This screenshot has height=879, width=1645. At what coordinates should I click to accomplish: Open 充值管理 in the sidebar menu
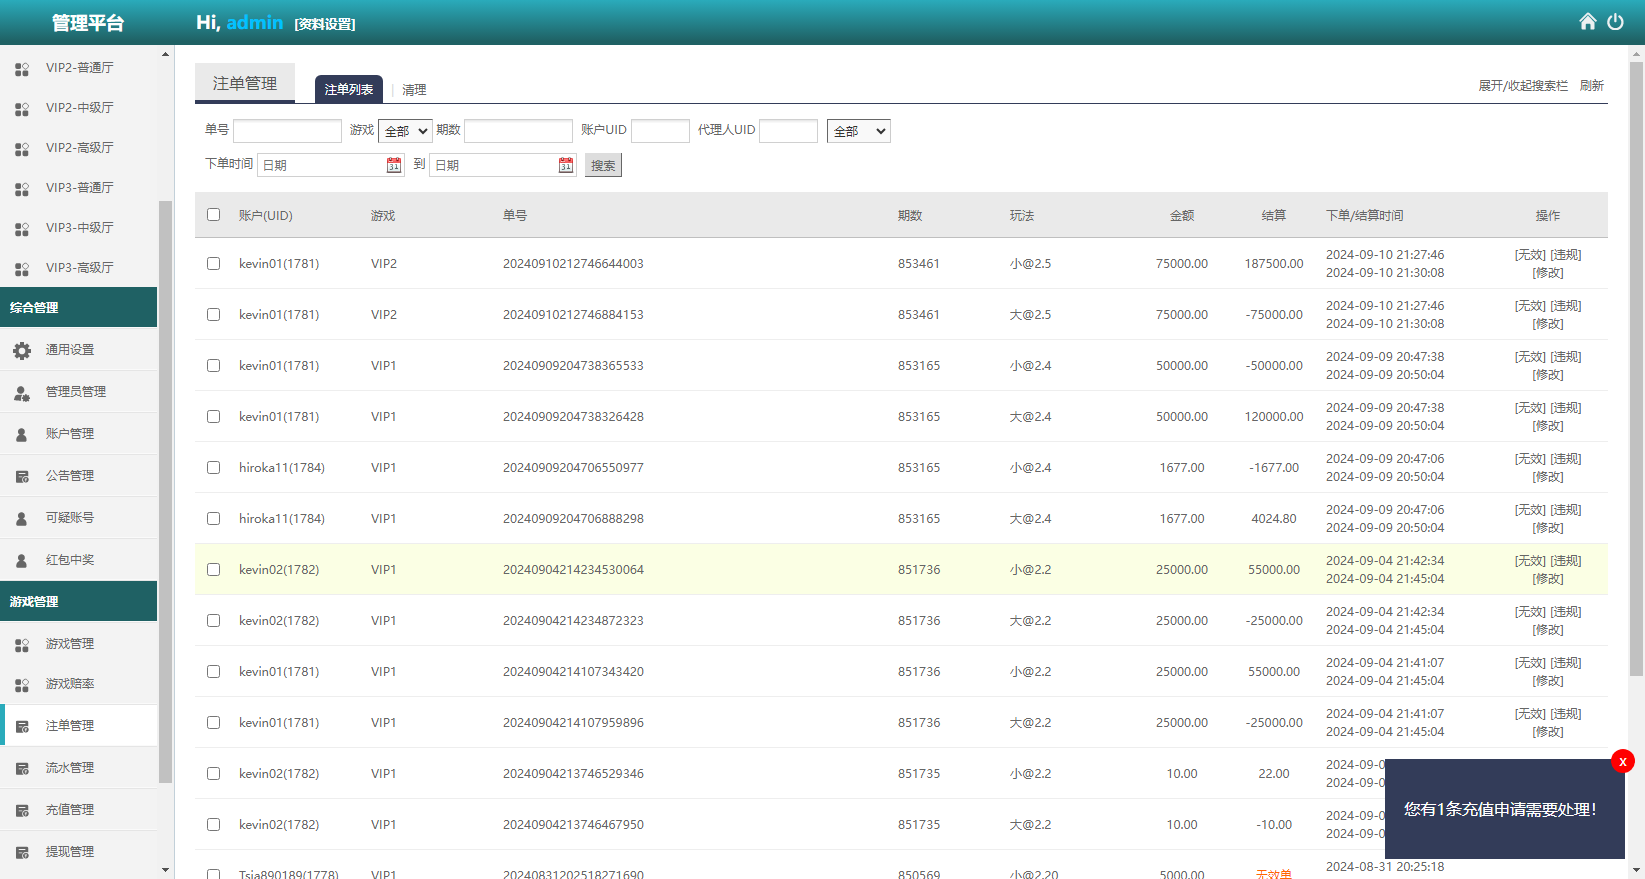pos(70,810)
